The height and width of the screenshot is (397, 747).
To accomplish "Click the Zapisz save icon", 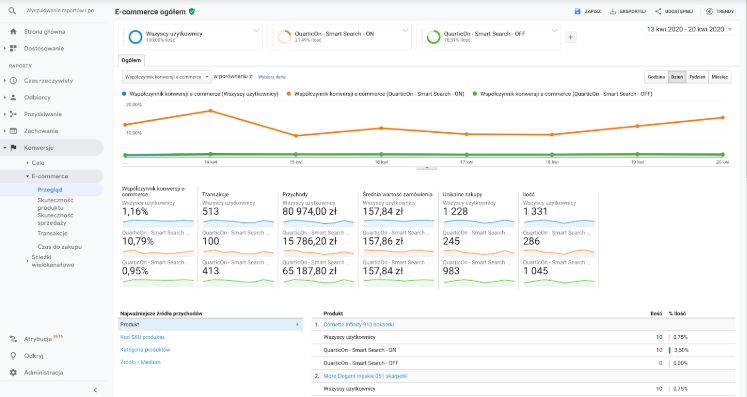I will (577, 11).
